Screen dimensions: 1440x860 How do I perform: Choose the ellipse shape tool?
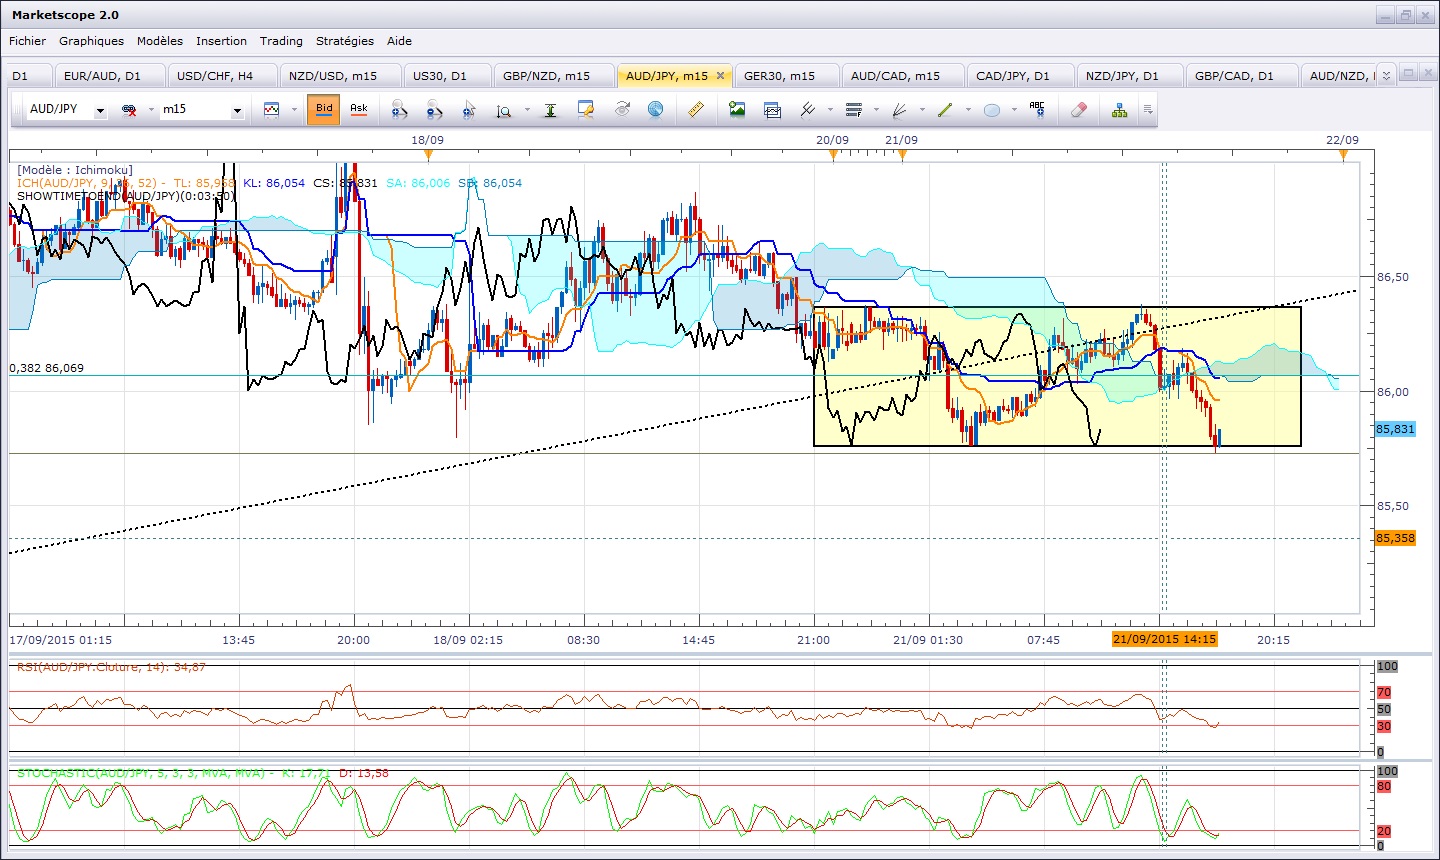click(x=991, y=110)
